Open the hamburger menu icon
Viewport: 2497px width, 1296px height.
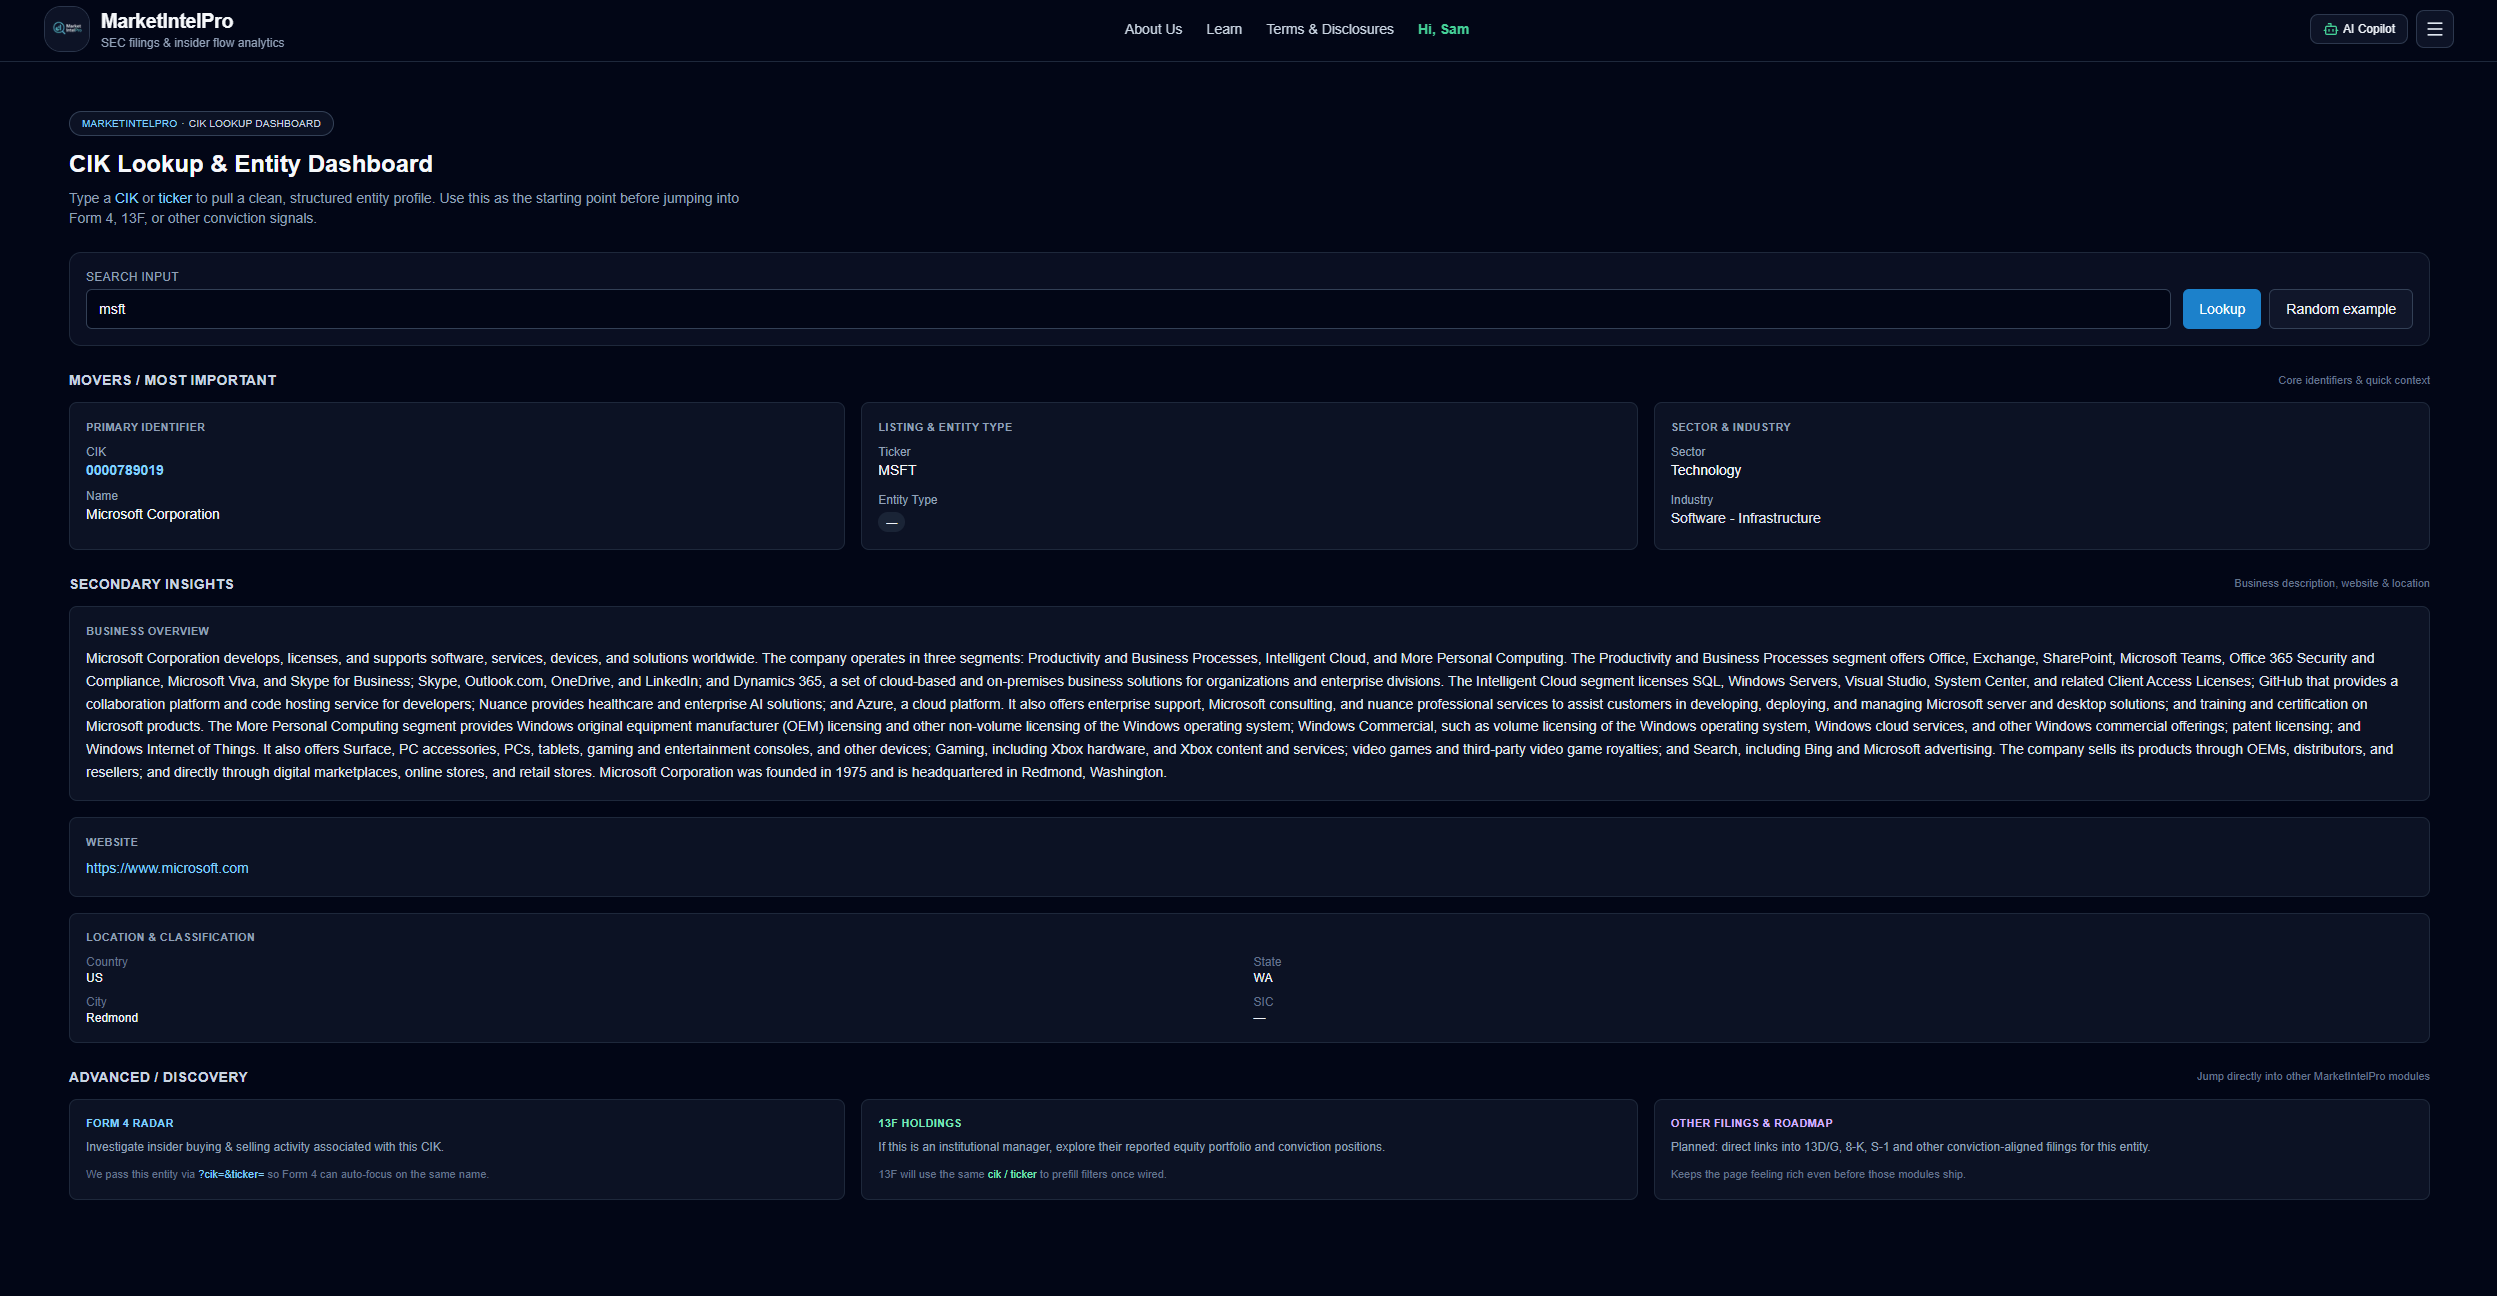tap(2434, 29)
